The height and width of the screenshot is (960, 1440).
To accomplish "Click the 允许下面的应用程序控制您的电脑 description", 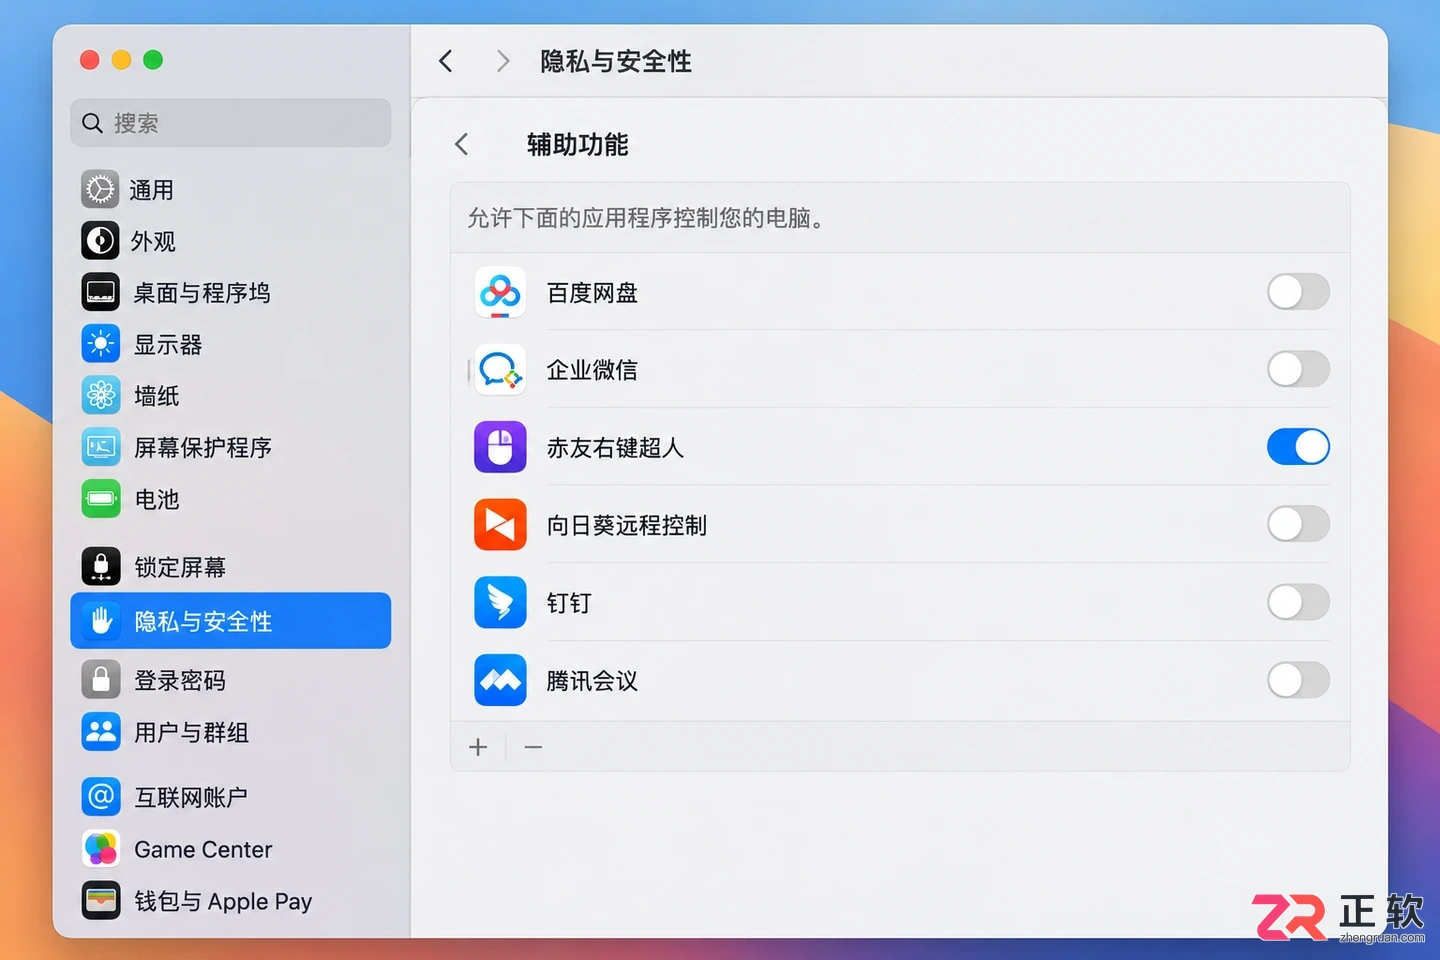I will point(646,218).
